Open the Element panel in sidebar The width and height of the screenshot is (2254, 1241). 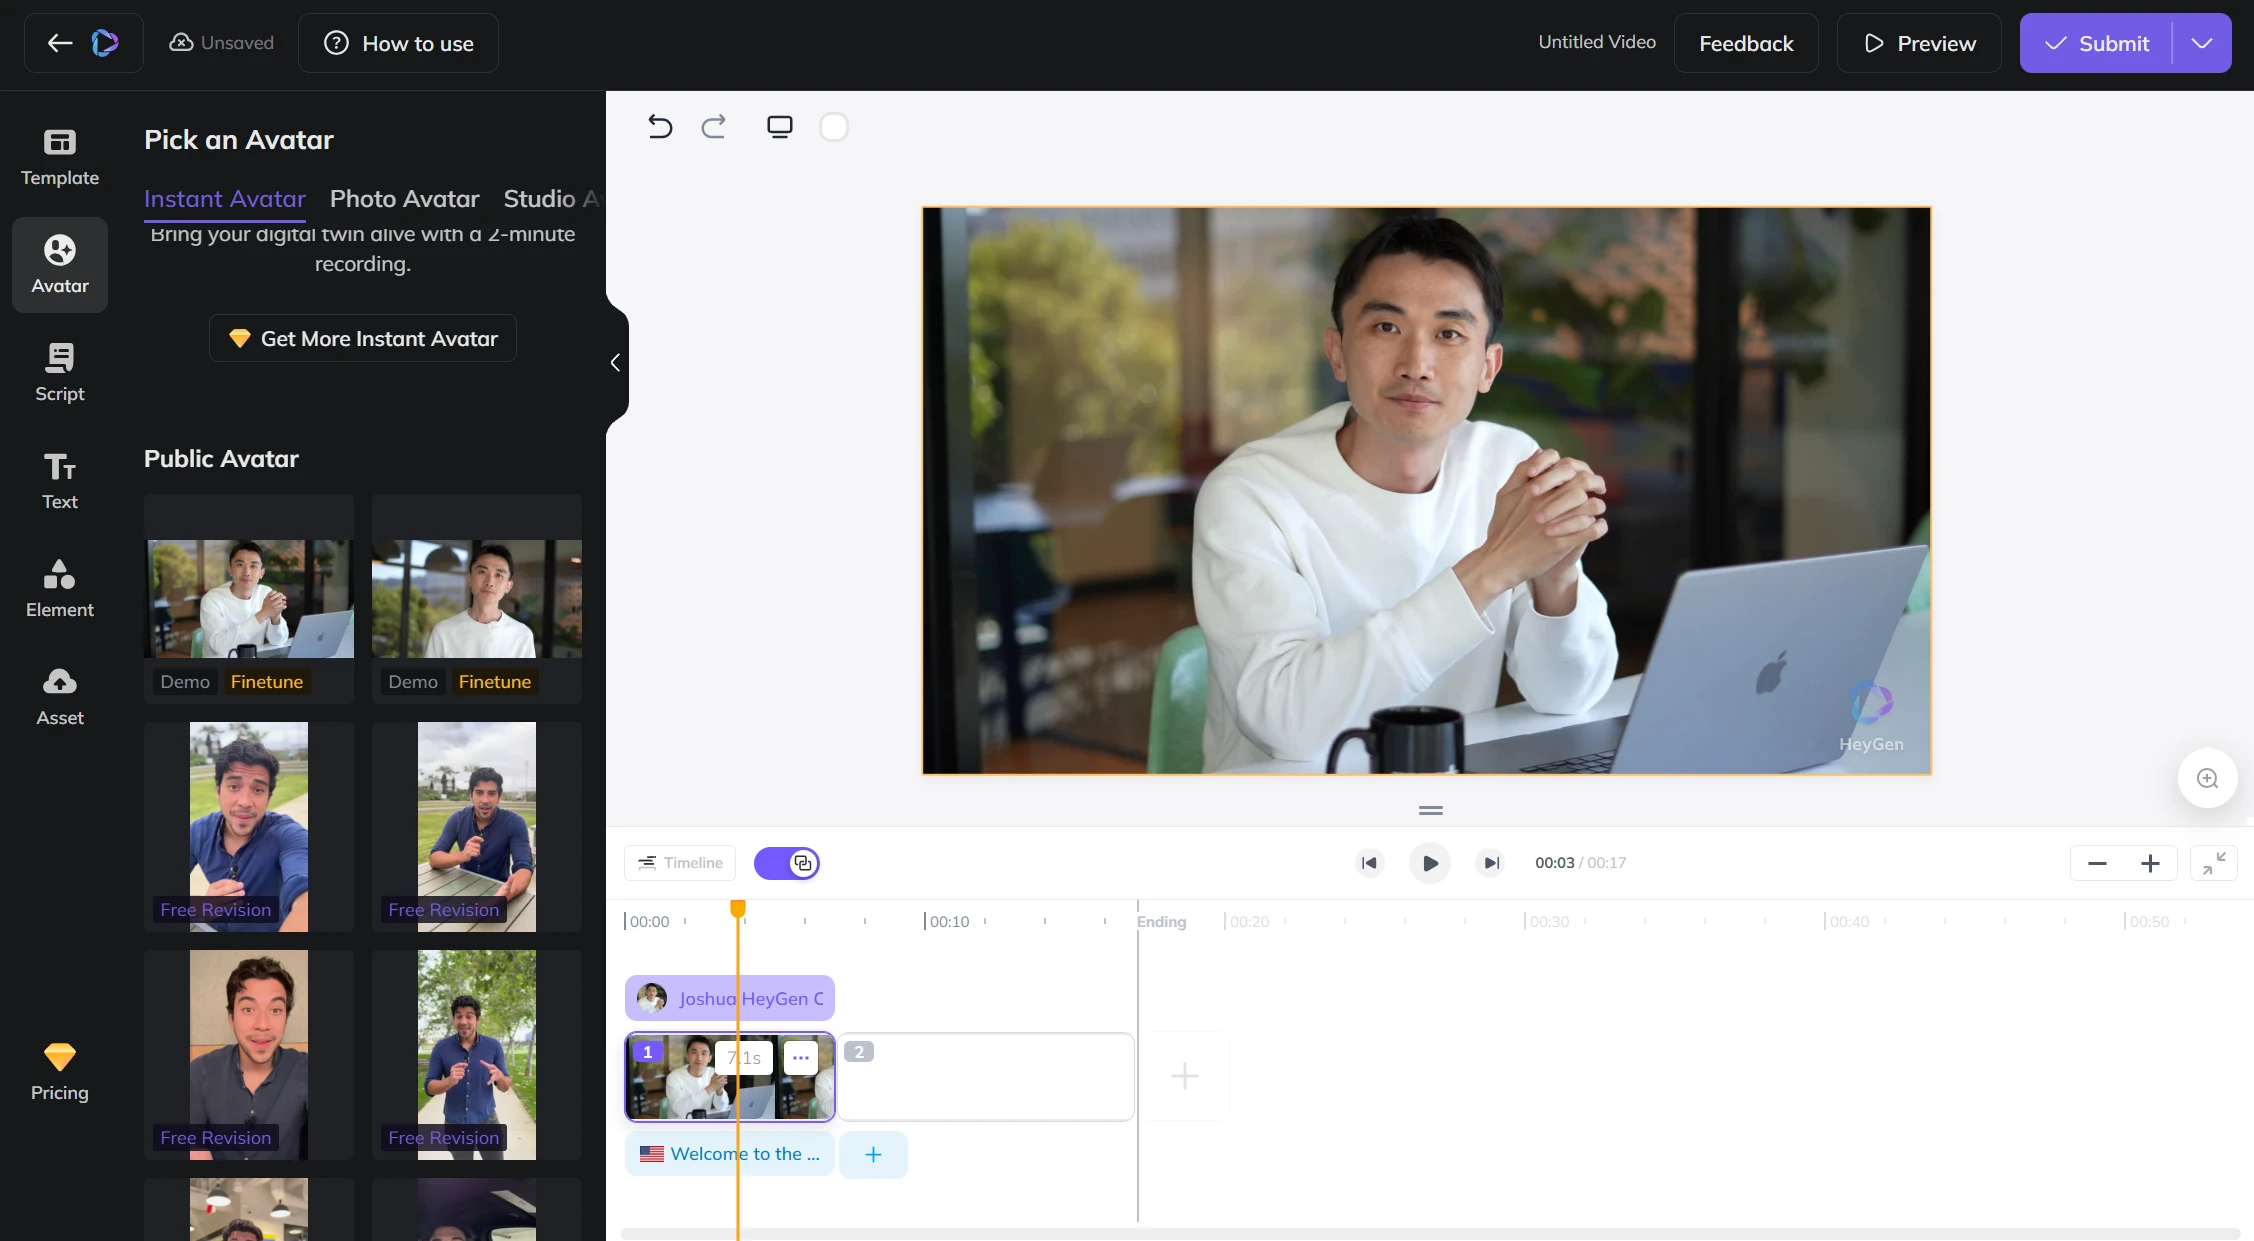[x=60, y=588]
